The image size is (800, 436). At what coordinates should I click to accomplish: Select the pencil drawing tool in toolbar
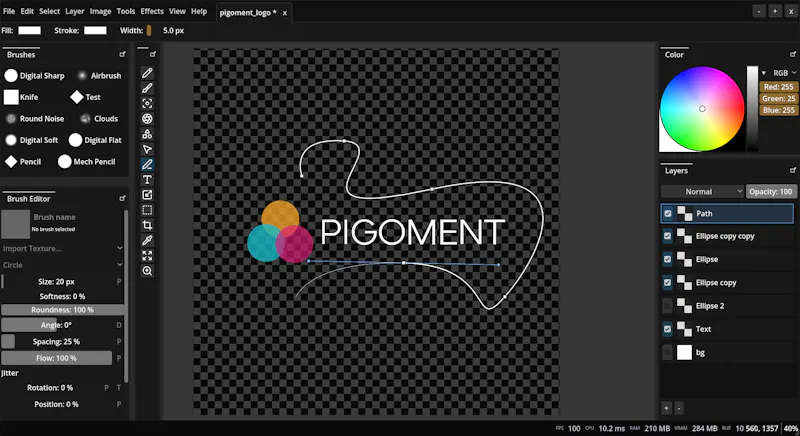(x=147, y=73)
